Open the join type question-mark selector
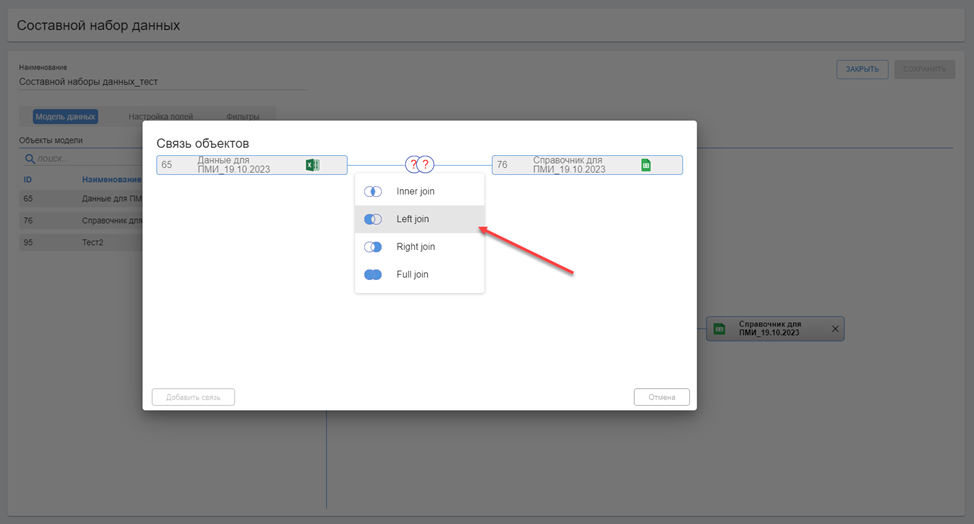This screenshot has height=524, width=974. [x=419, y=165]
